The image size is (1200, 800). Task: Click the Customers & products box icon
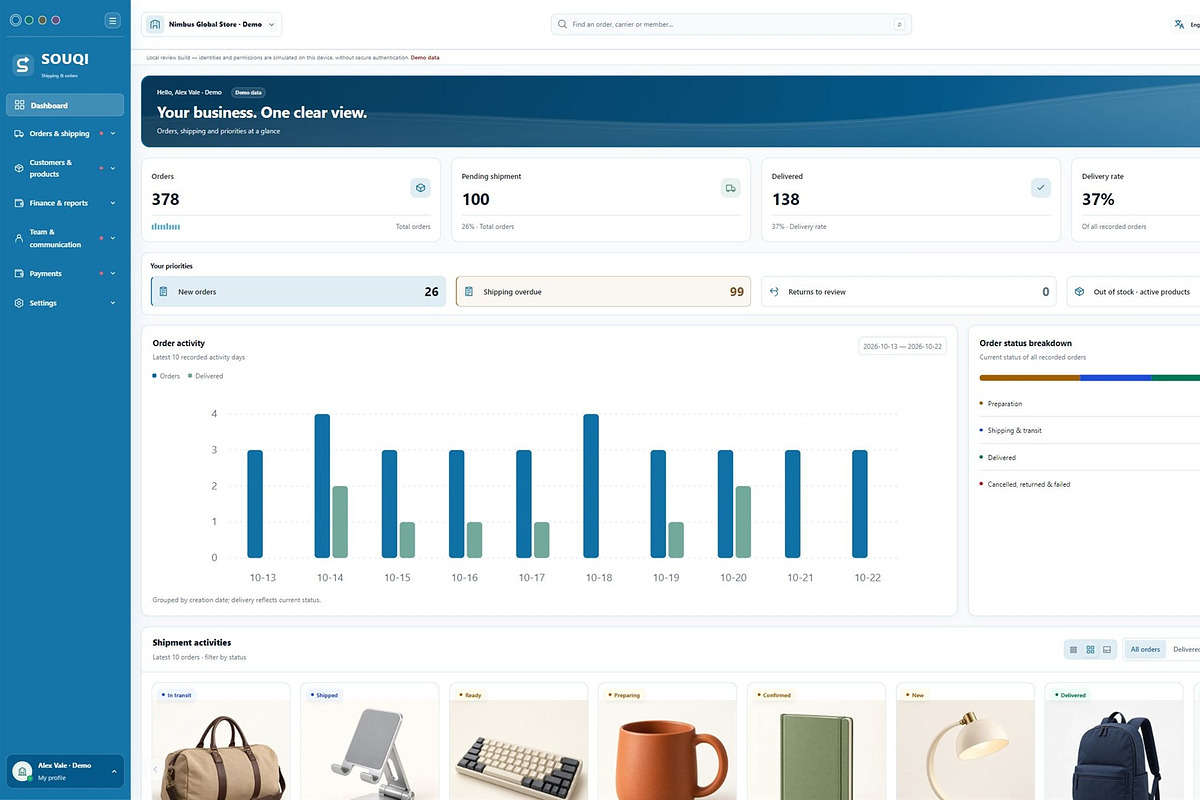tap(19, 168)
